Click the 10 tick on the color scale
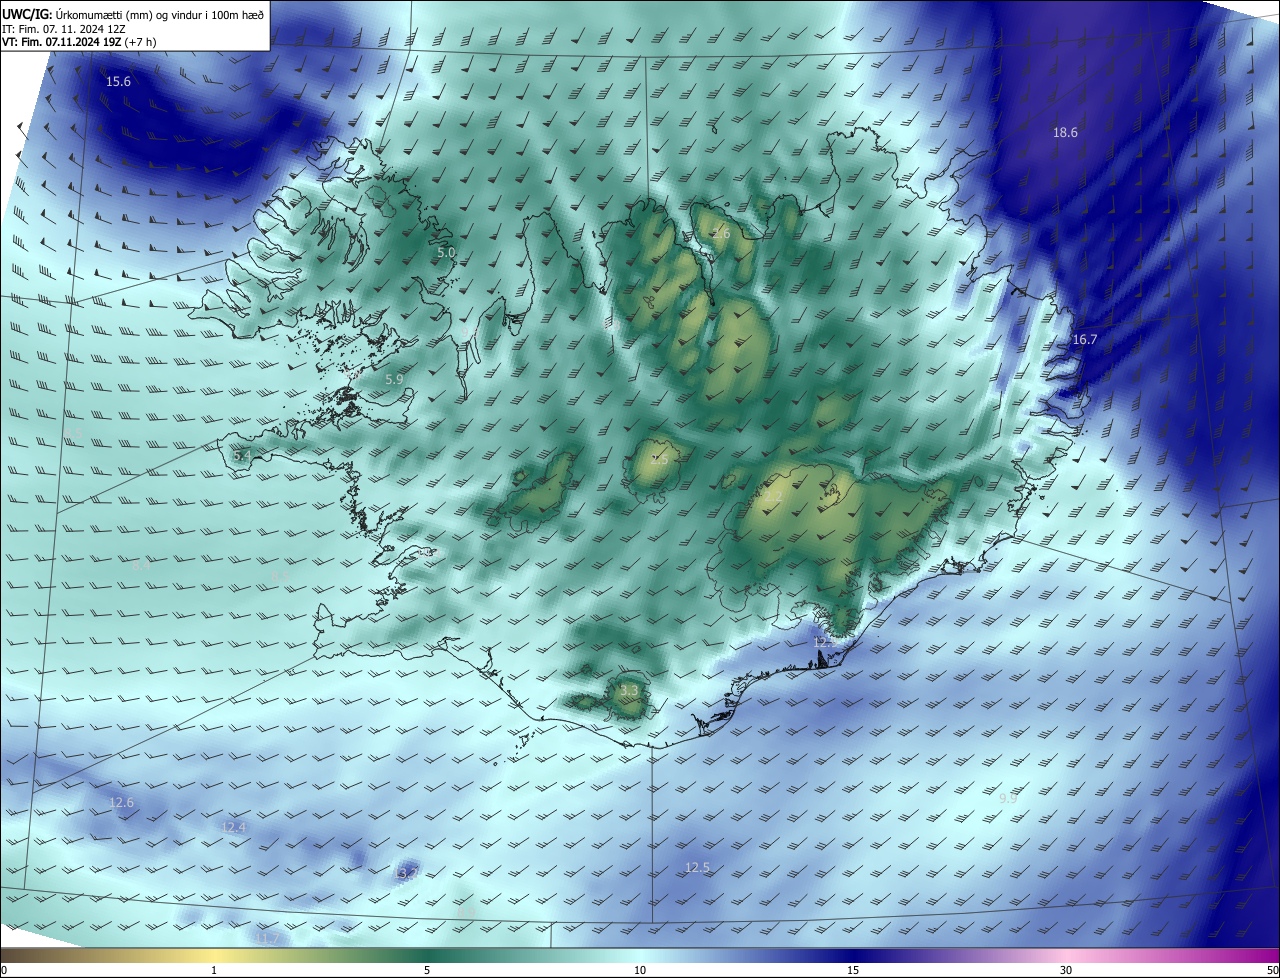 640,970
